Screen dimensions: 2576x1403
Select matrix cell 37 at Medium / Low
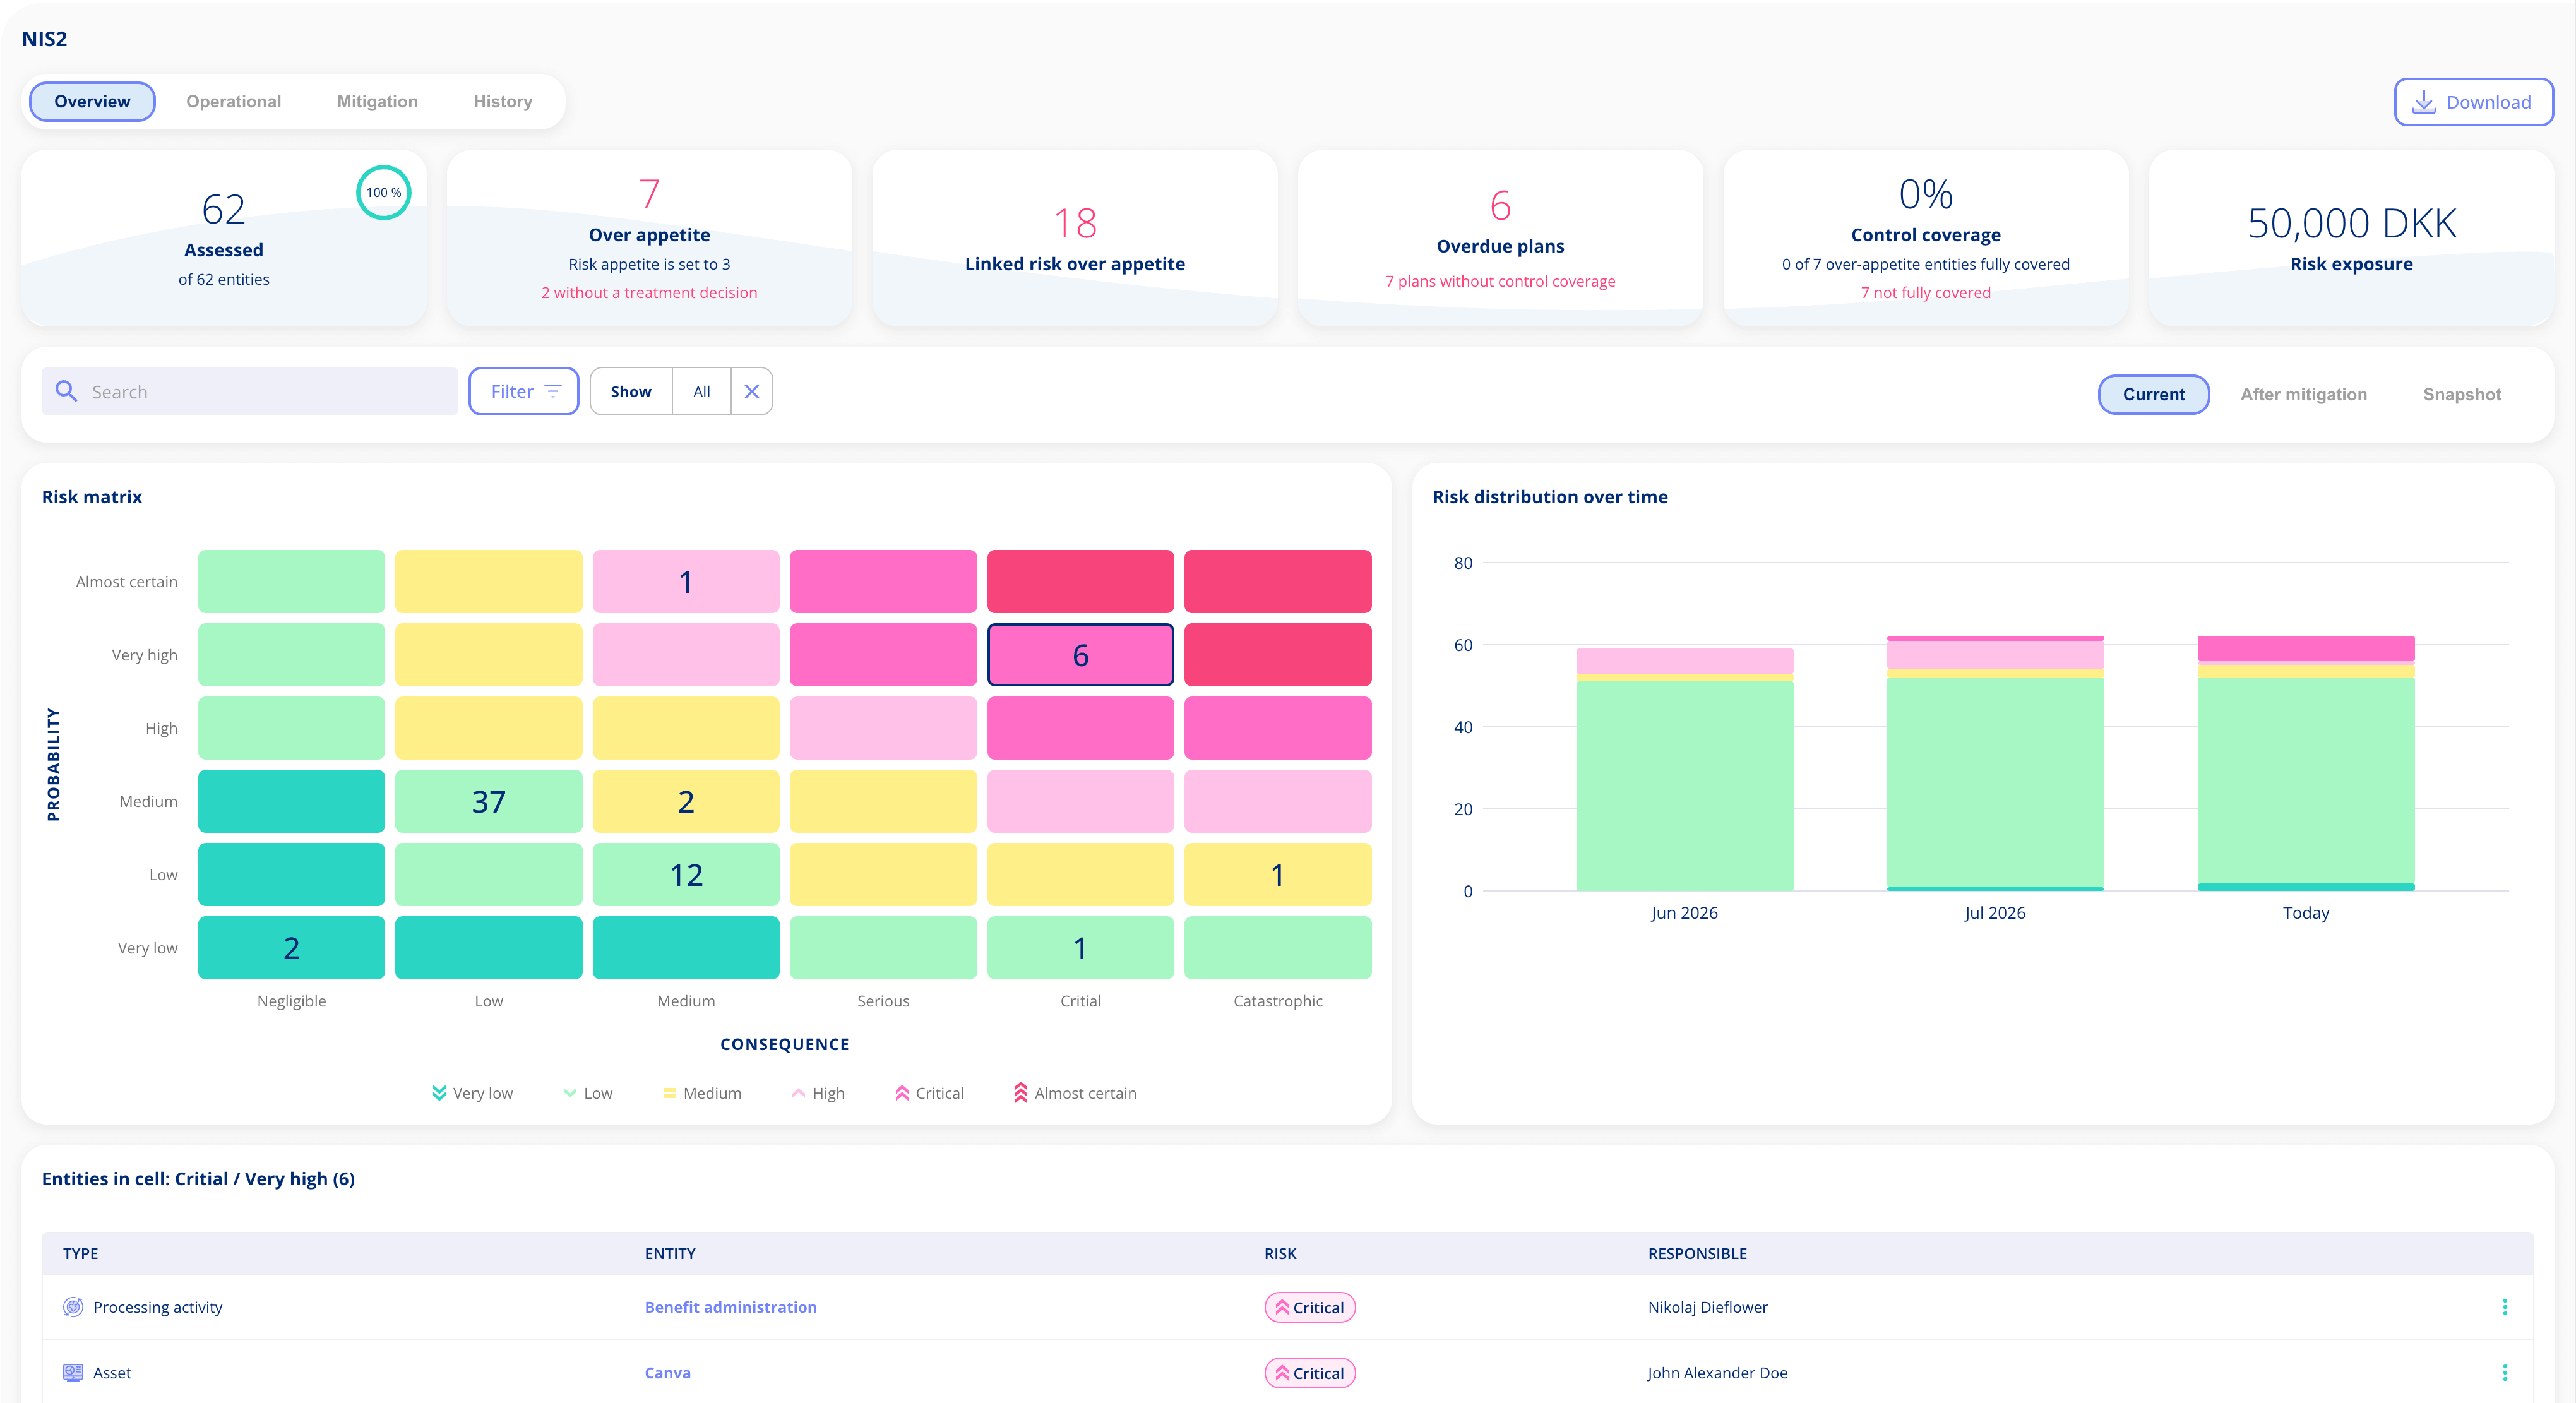click(x=488, y=801)
